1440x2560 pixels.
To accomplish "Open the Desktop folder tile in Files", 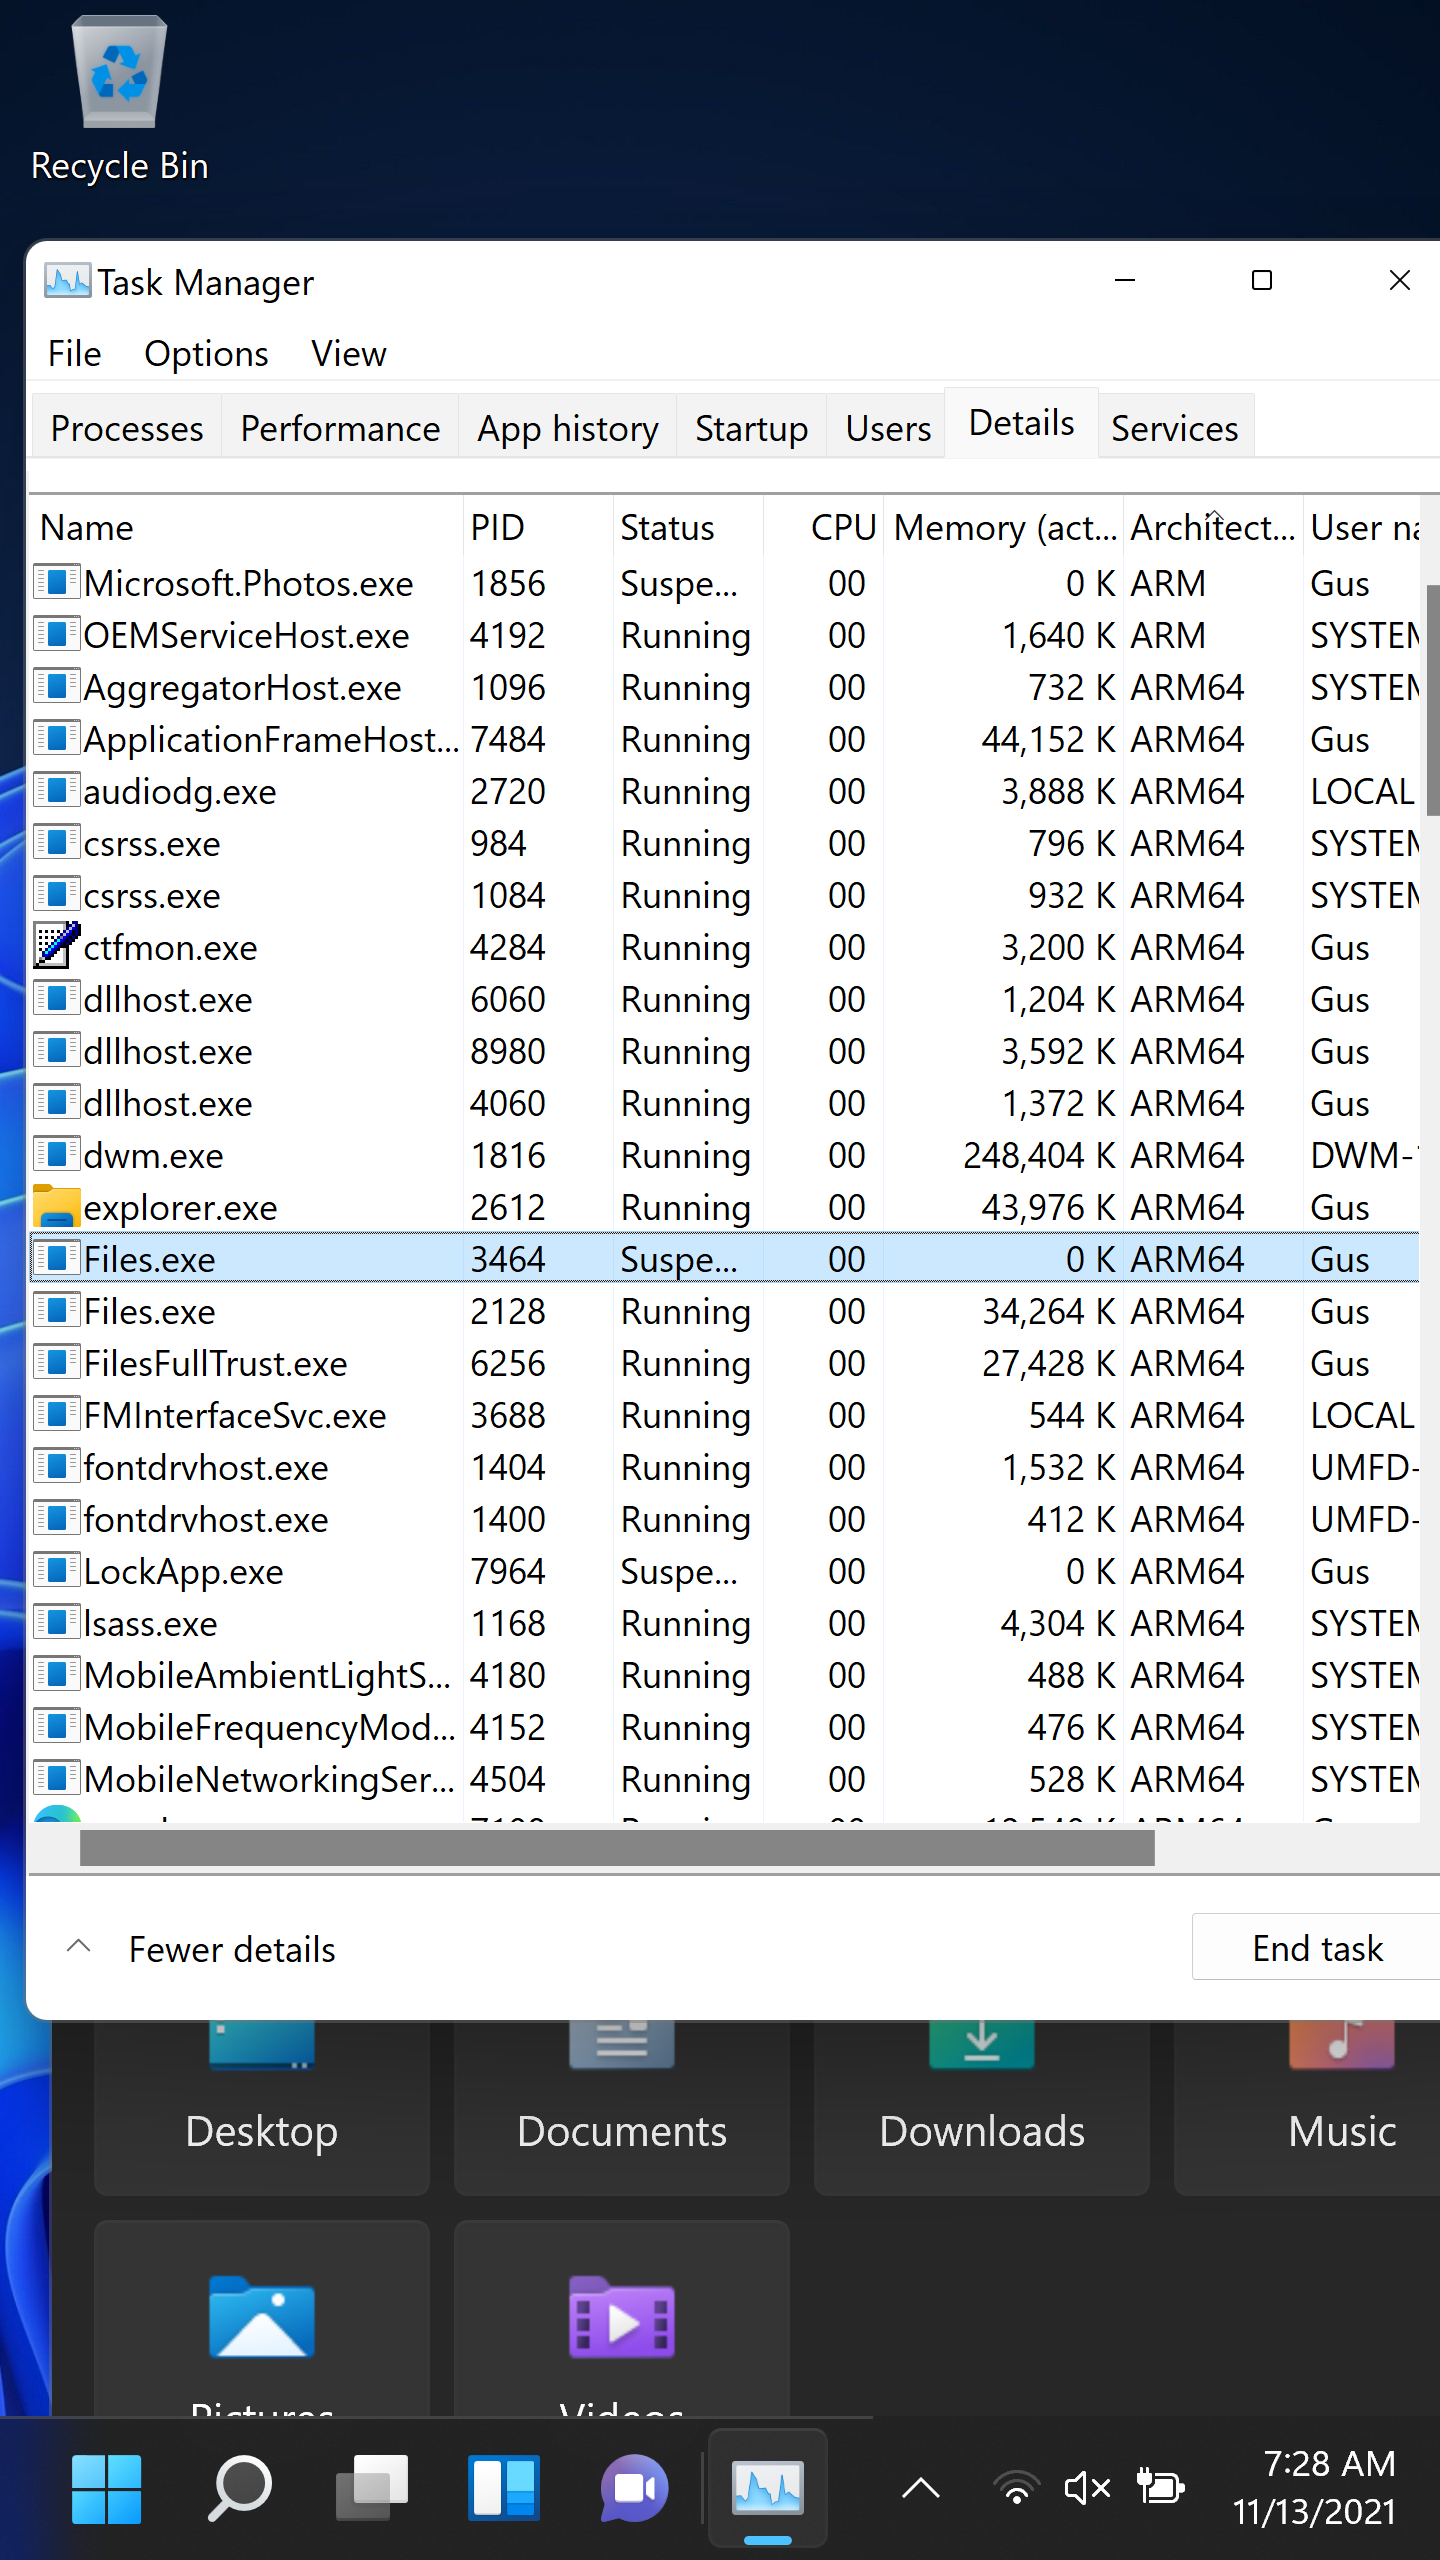I will [x=262, y=2107].
